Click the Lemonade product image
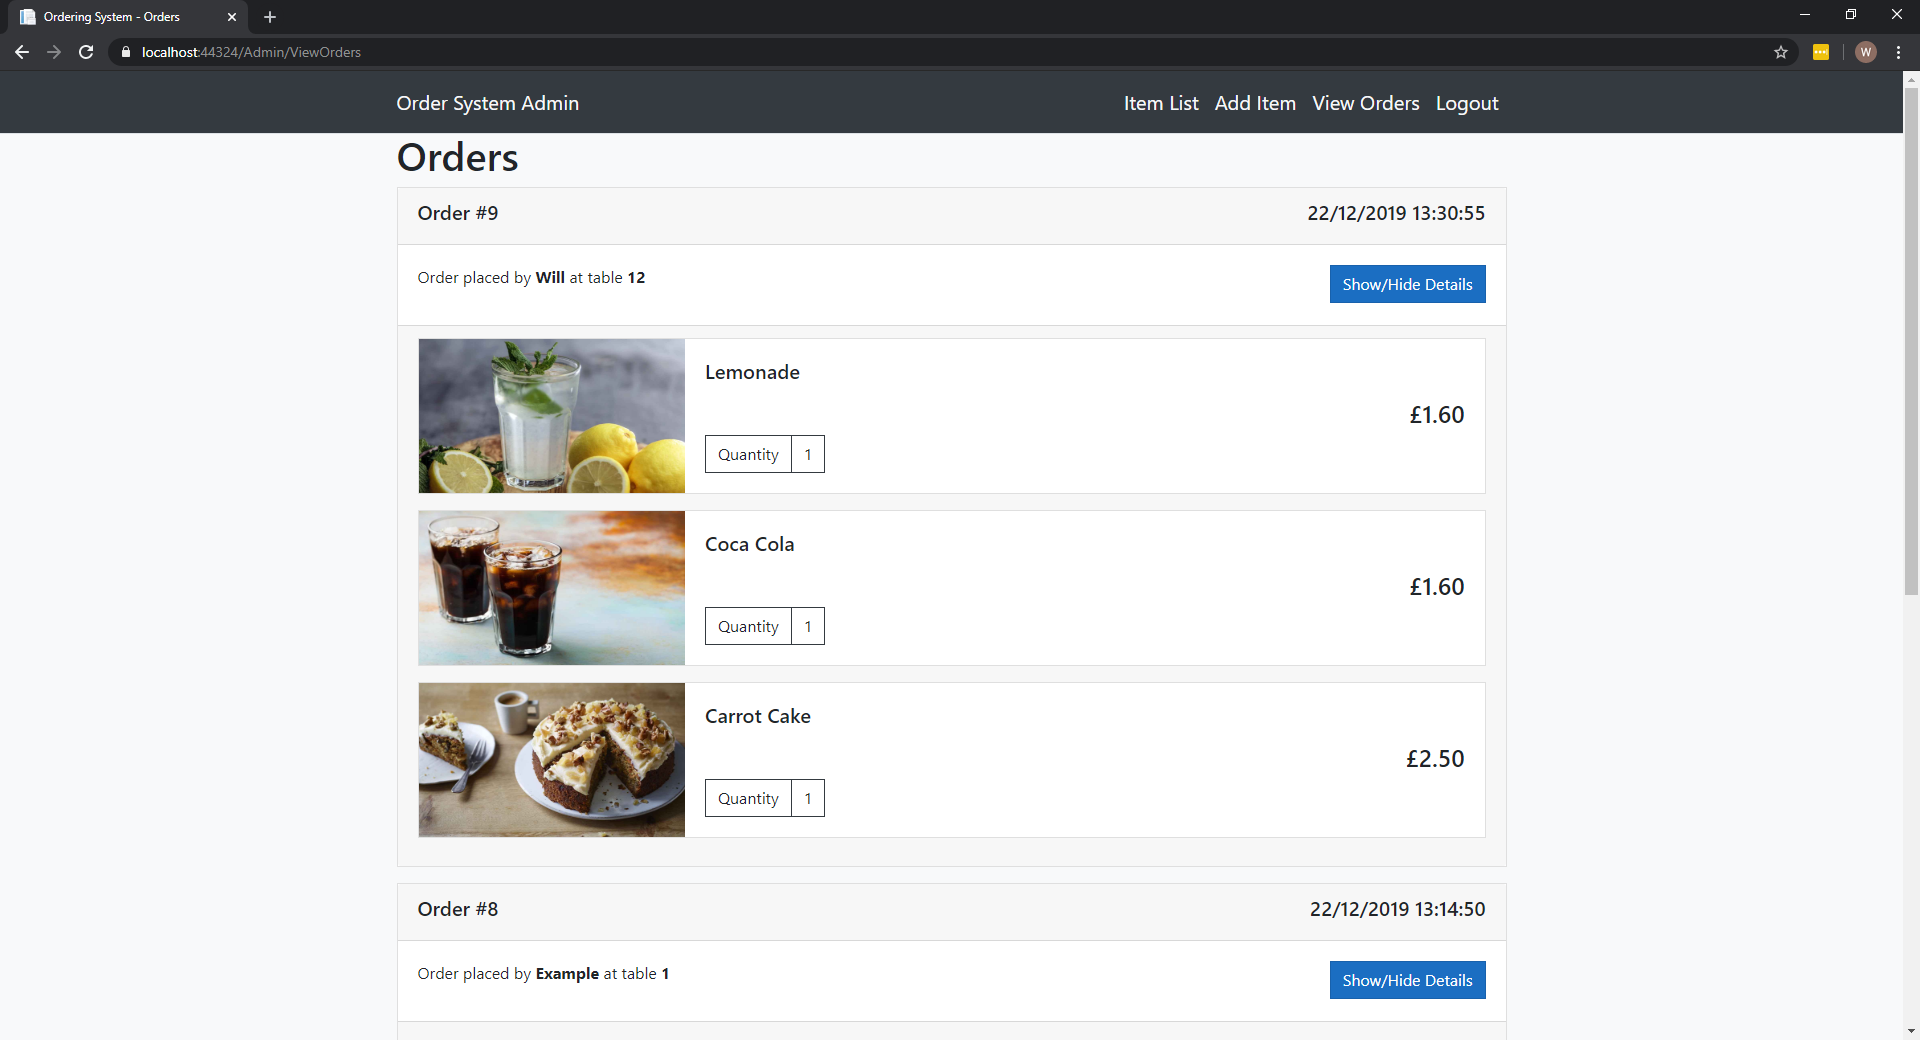Screen dimensions: 1920x1040 coord(552,416)
